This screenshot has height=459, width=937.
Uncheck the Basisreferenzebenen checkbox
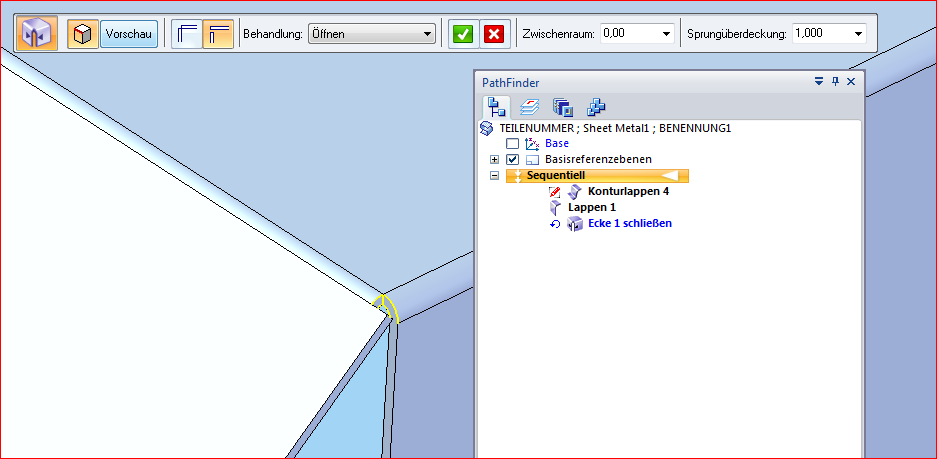pyautogui.click(x=512, y=160)
